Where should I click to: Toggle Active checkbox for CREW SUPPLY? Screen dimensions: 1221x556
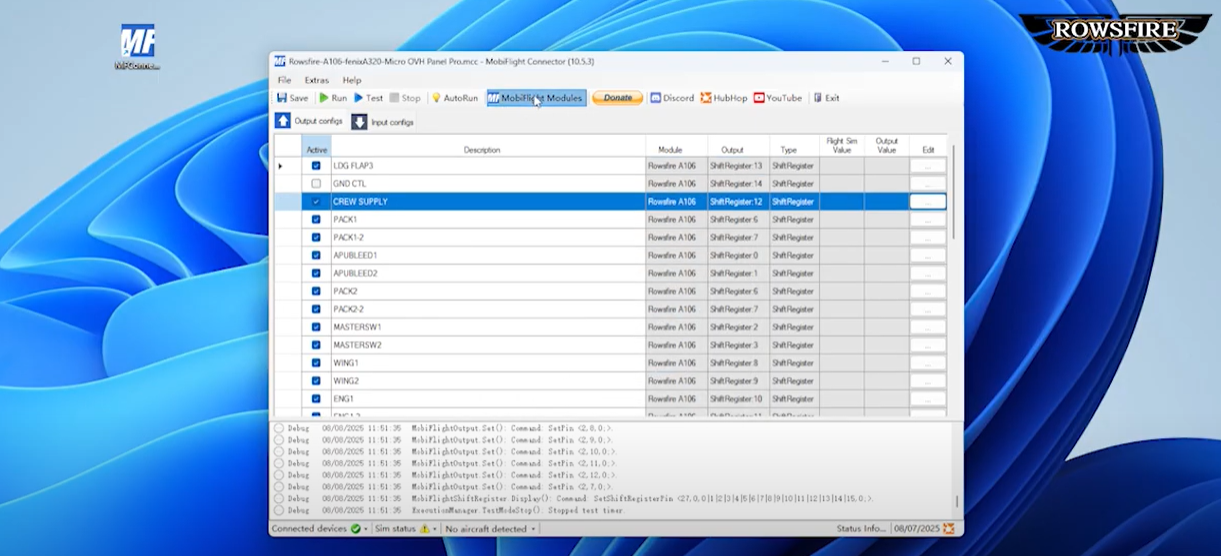[316, 202]
